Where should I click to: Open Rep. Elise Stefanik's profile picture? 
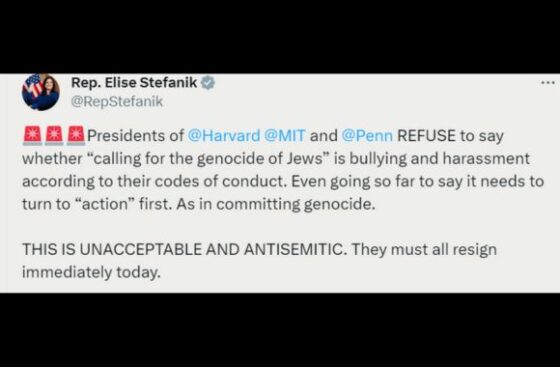click(x=40, y=92)
